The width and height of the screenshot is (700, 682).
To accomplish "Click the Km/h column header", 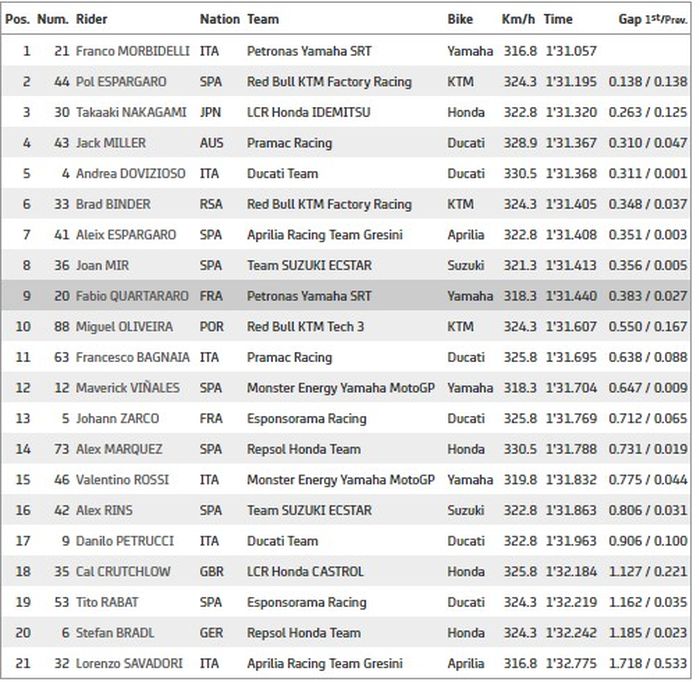I will coord(518,19).
